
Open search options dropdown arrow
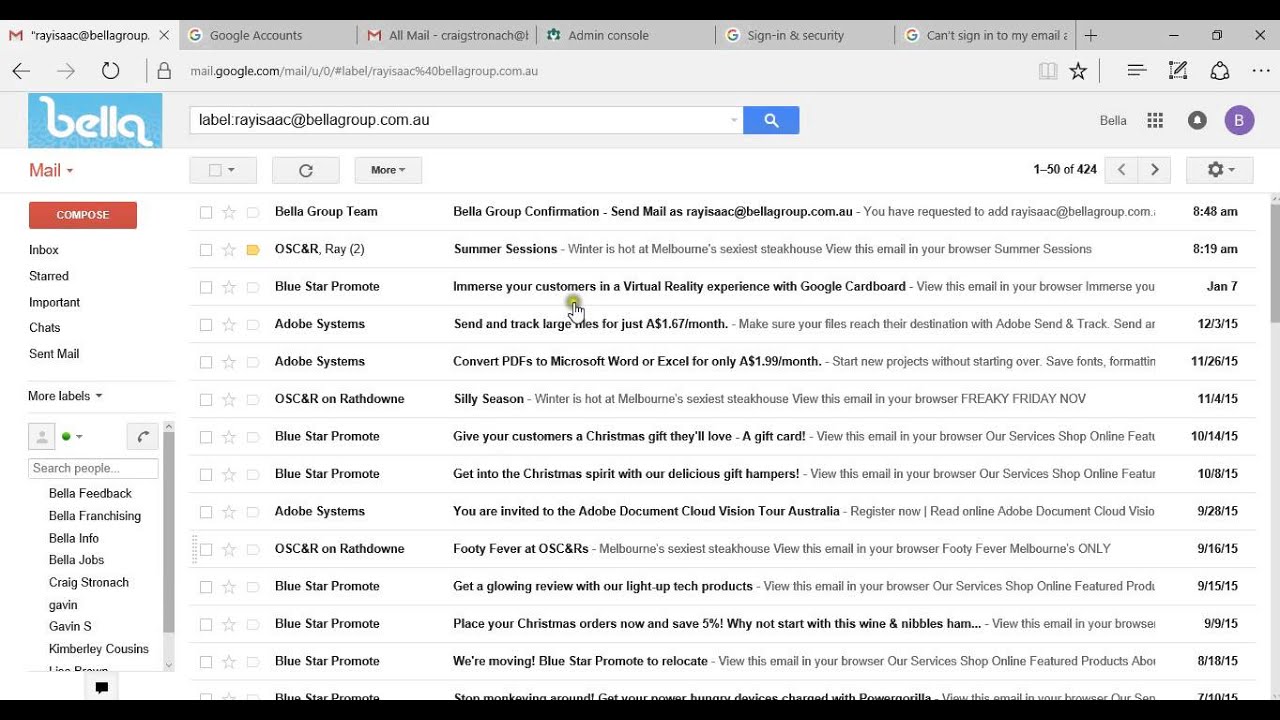(734, 120)
